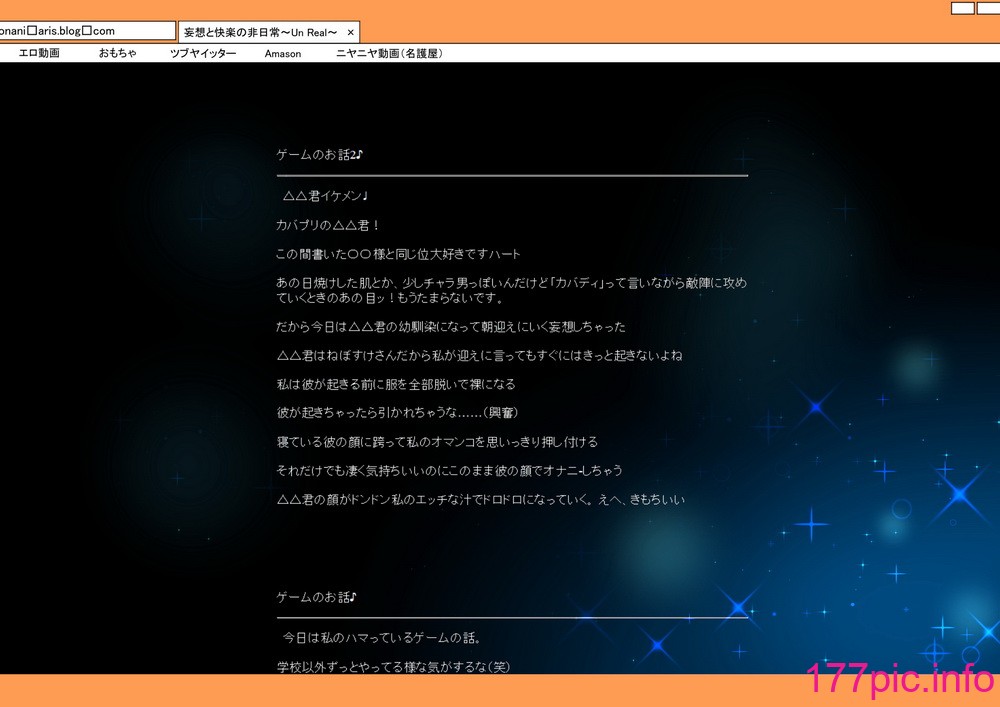The width and height of the screenshot is (1000, 707).
Task: Click the line starting 学校以外ずっとやってる
Action: tap(393, 667)
